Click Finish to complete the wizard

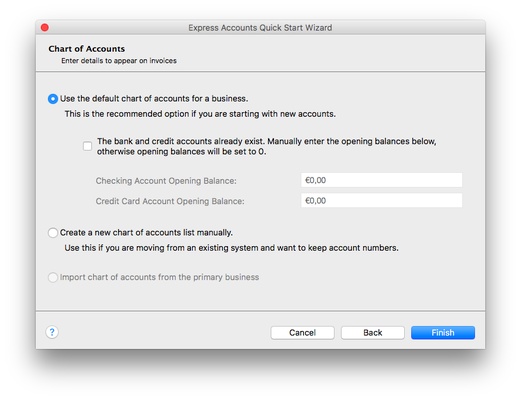[x=443, y=333]
